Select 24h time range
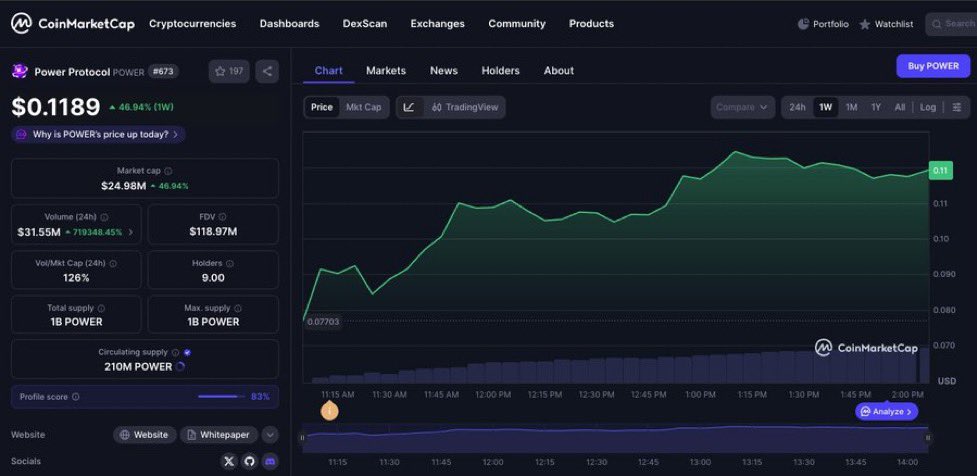Viewport: 977px width, 476px height. click(x=798, y=107)
